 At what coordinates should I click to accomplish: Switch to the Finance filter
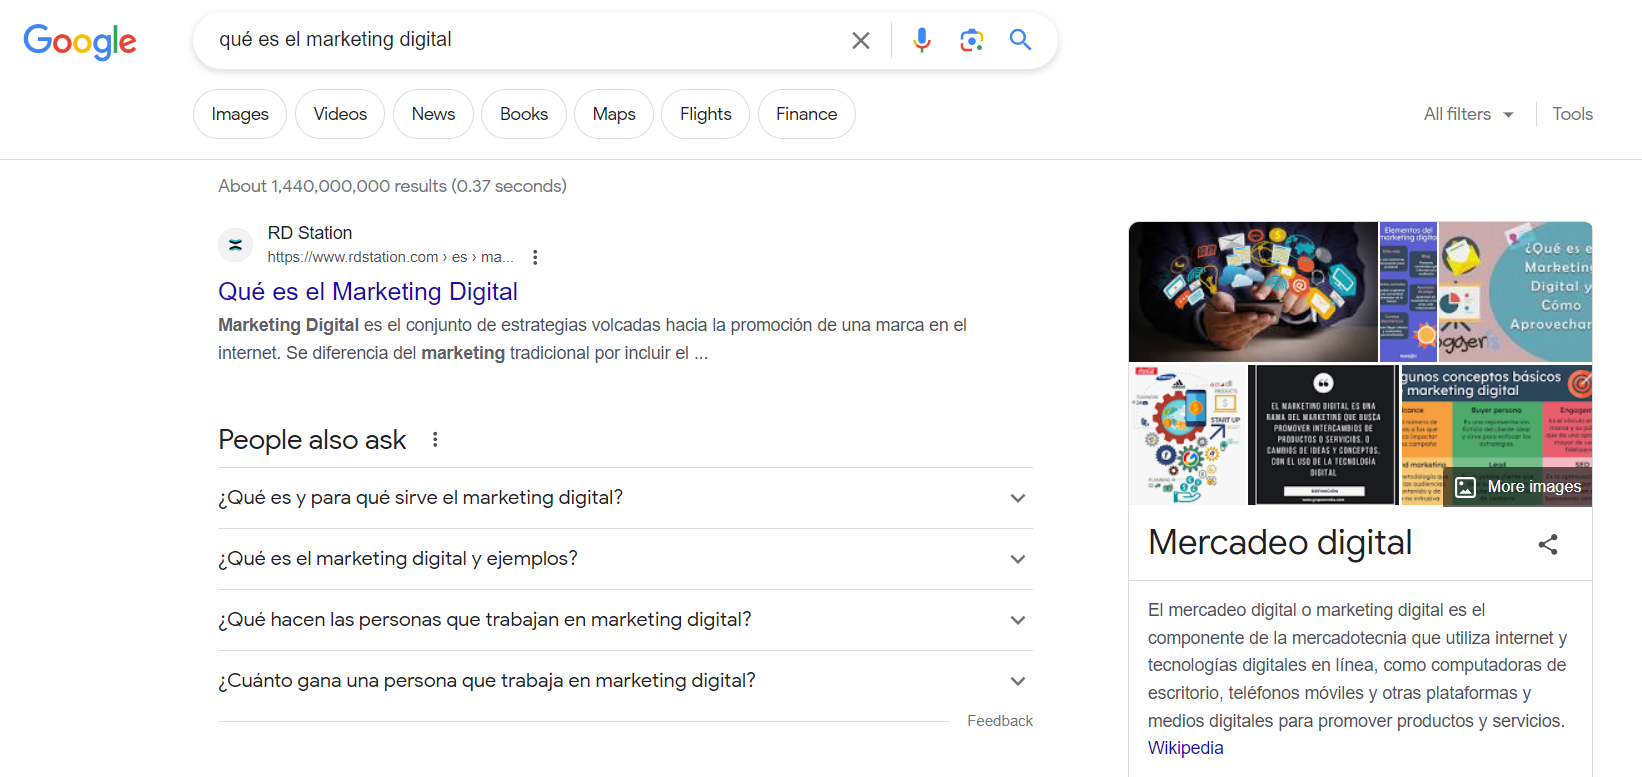(x=807, y=114)
